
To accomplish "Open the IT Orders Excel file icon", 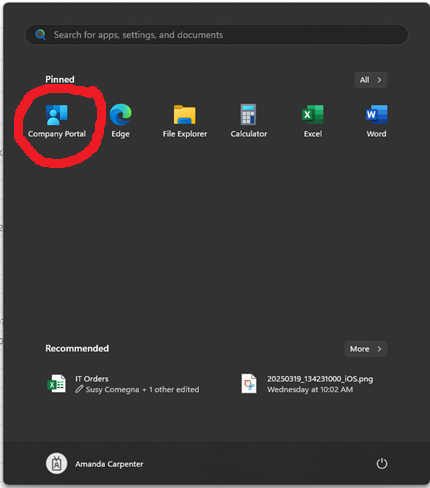I will [x=57, y=384].
